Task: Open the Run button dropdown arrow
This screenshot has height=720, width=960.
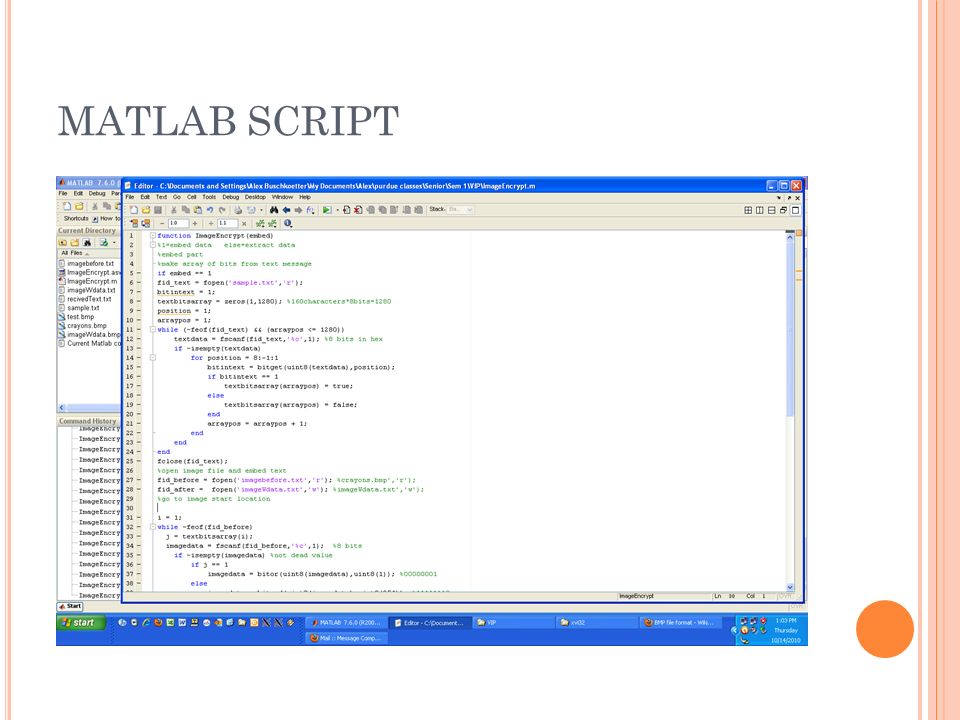Action: click(x=337, y=210)
